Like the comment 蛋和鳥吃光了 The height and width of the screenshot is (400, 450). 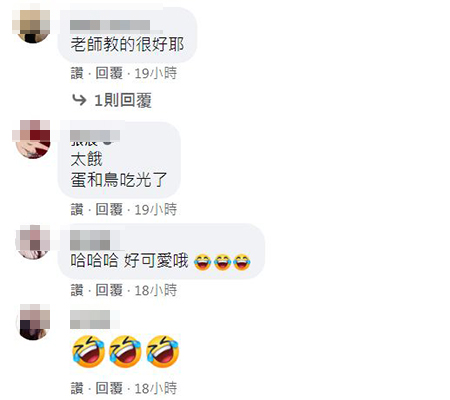tap(77, 210)
